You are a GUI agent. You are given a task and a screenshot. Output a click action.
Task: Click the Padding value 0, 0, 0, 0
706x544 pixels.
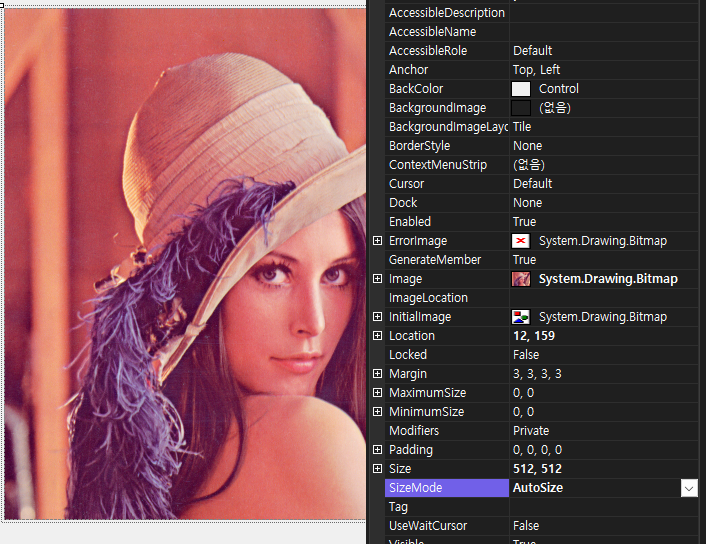(538, 449)
